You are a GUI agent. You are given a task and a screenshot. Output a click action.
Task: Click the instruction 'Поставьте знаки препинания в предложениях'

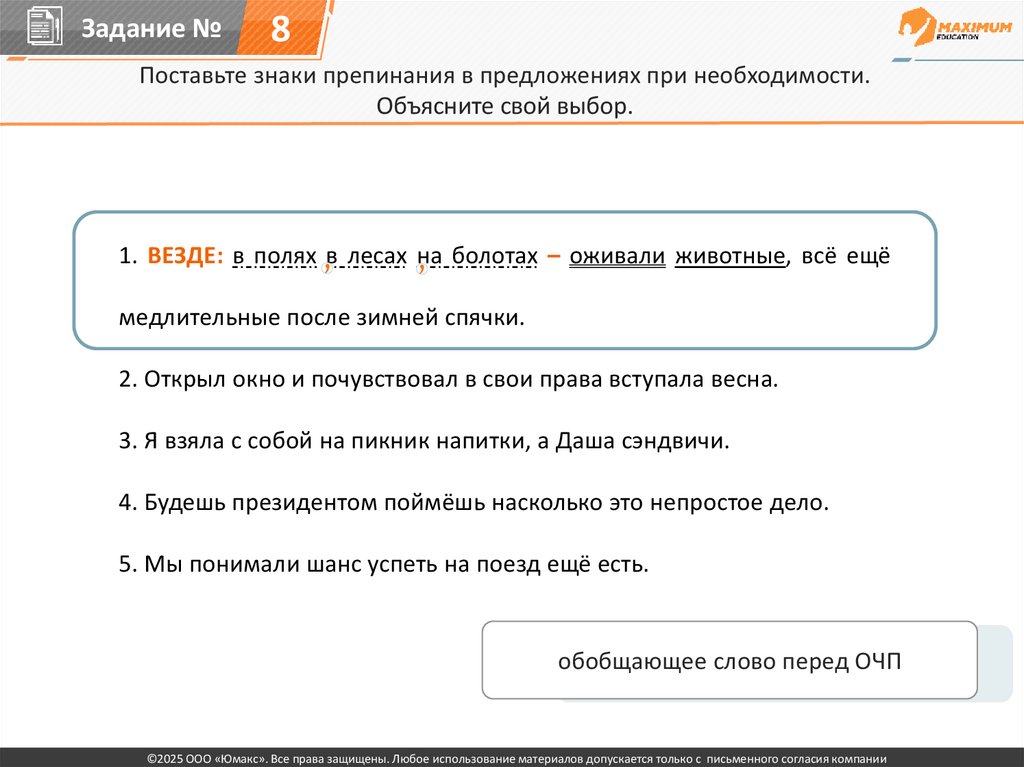504,76
